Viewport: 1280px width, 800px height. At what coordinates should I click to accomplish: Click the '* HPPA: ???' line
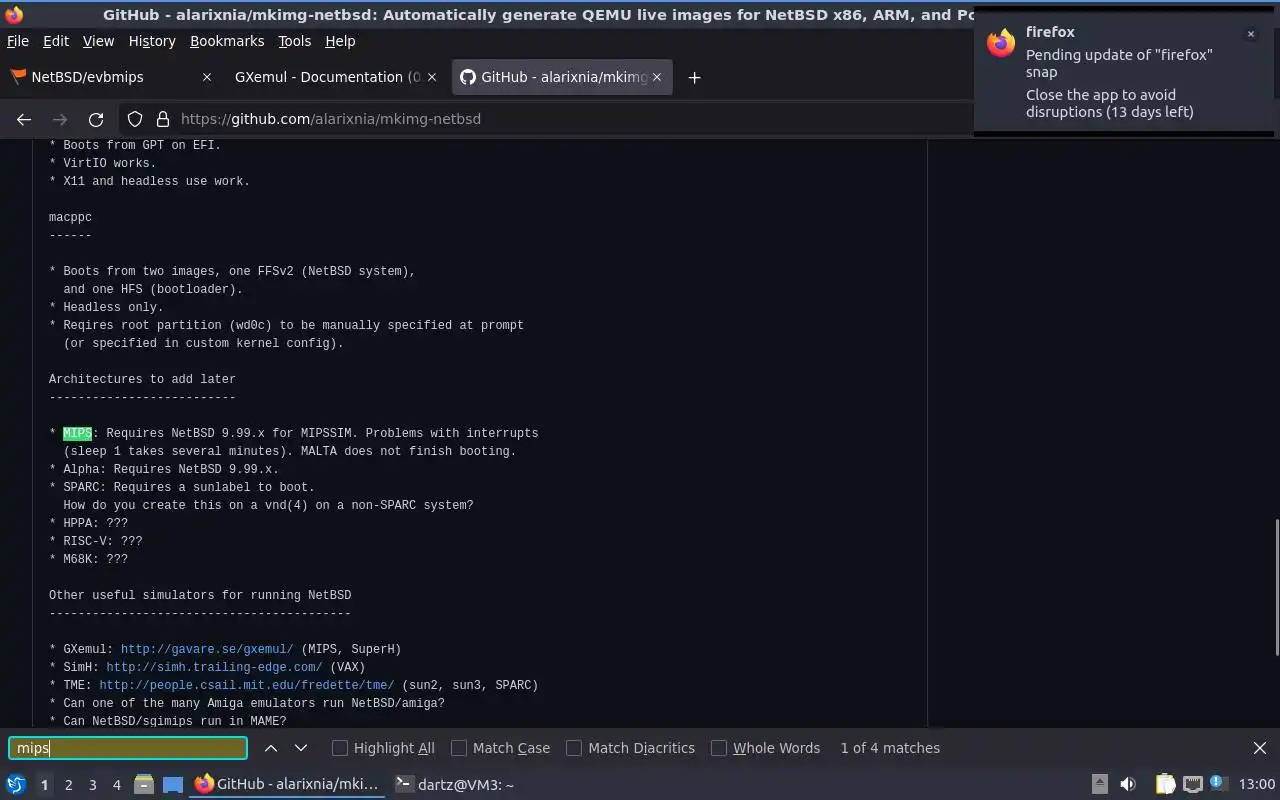pos(89,523)
